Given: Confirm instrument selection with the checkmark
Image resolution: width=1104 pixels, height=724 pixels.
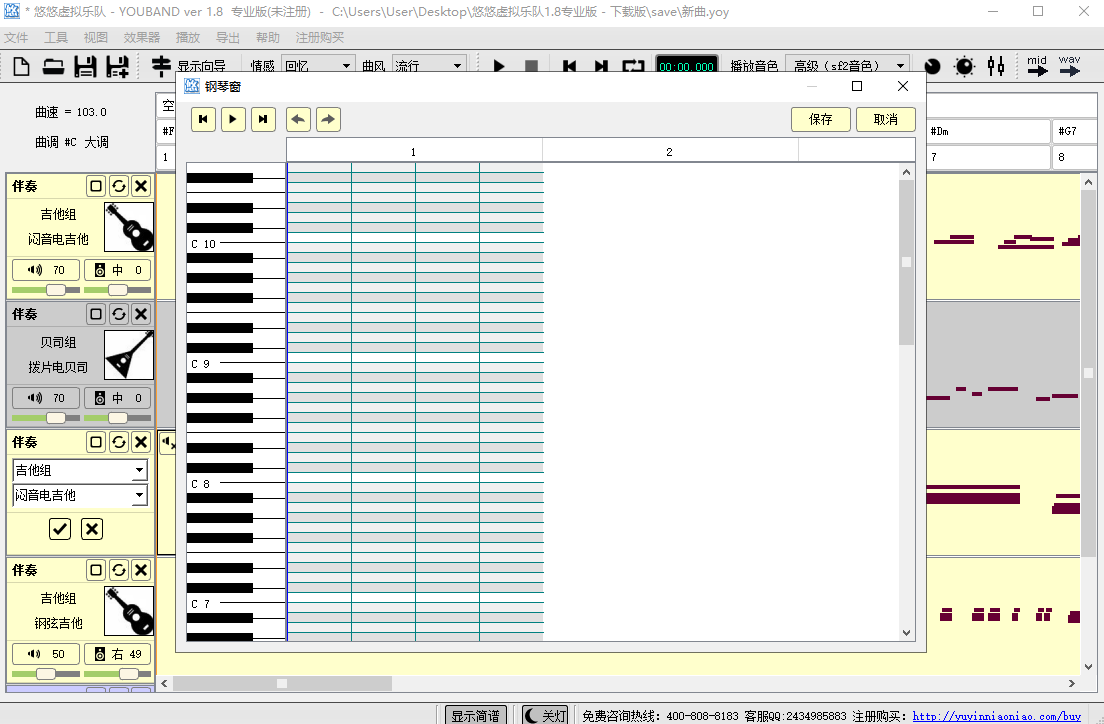Looking at the screenshot, I should coord(60,529).
